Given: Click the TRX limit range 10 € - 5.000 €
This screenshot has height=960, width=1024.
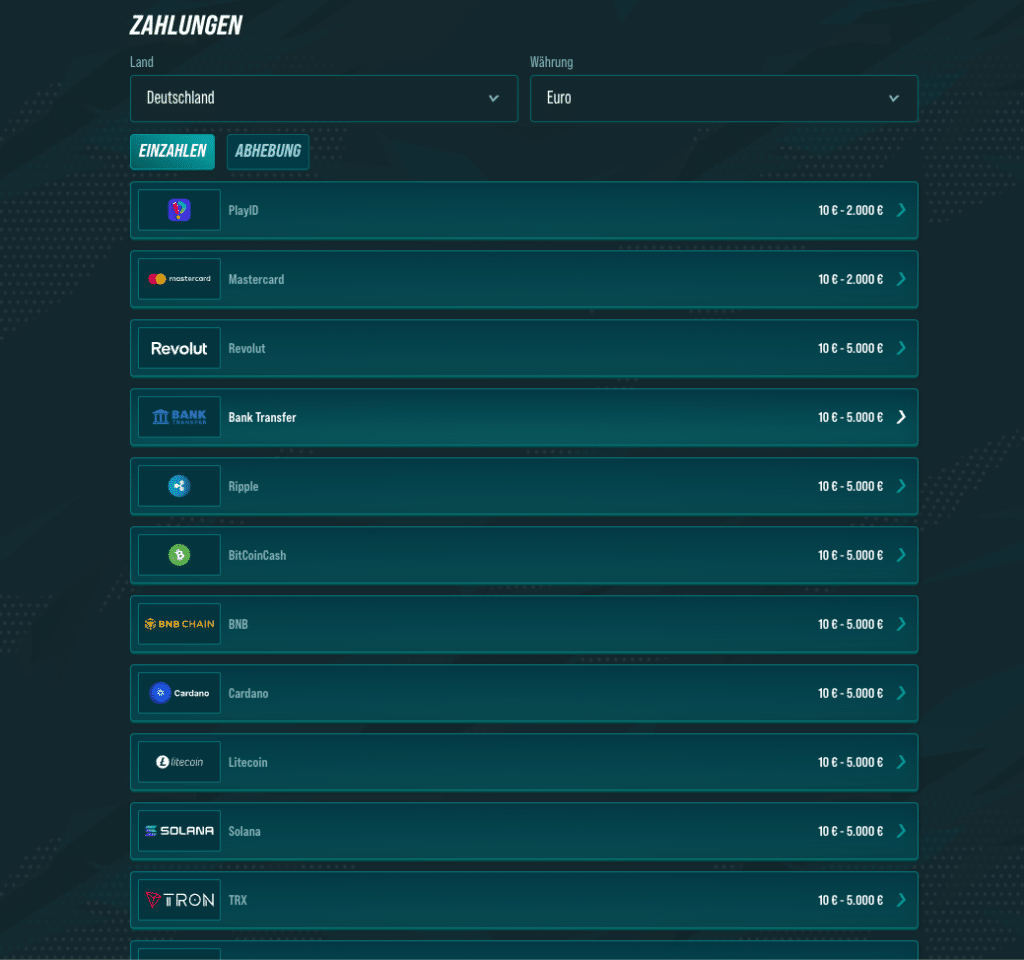Looking at the screenshot, I should click(x=850, y=900).
